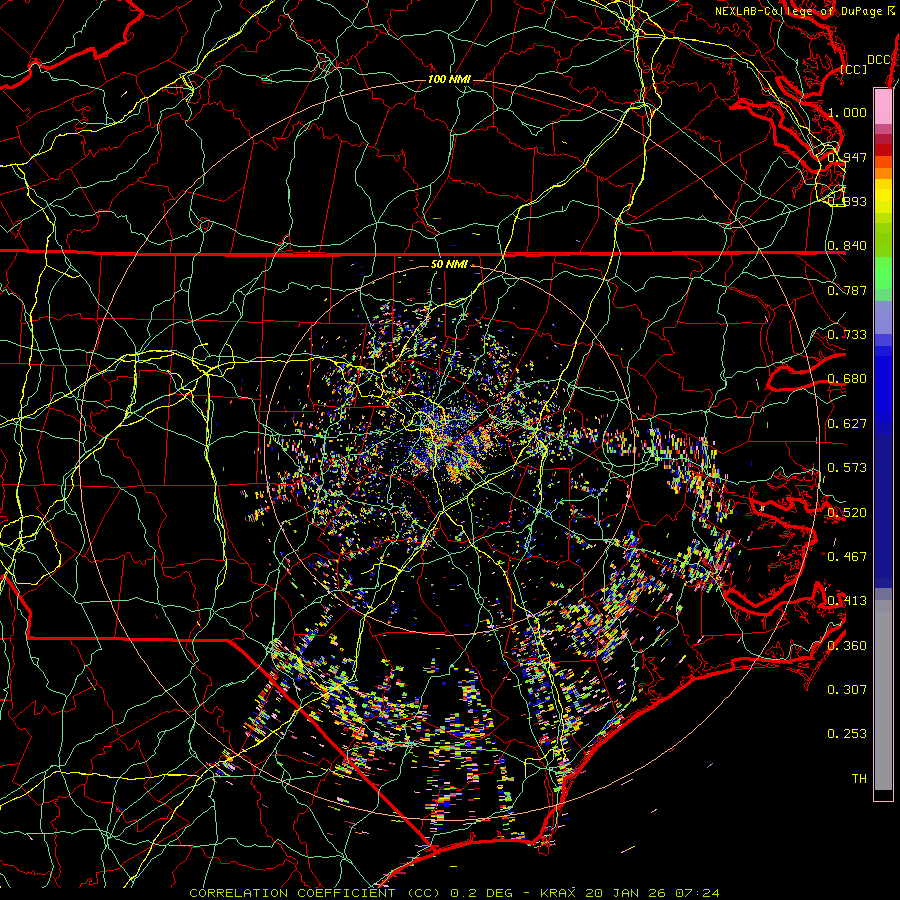Pick the orange segment of the color bar

pos(883,173)
